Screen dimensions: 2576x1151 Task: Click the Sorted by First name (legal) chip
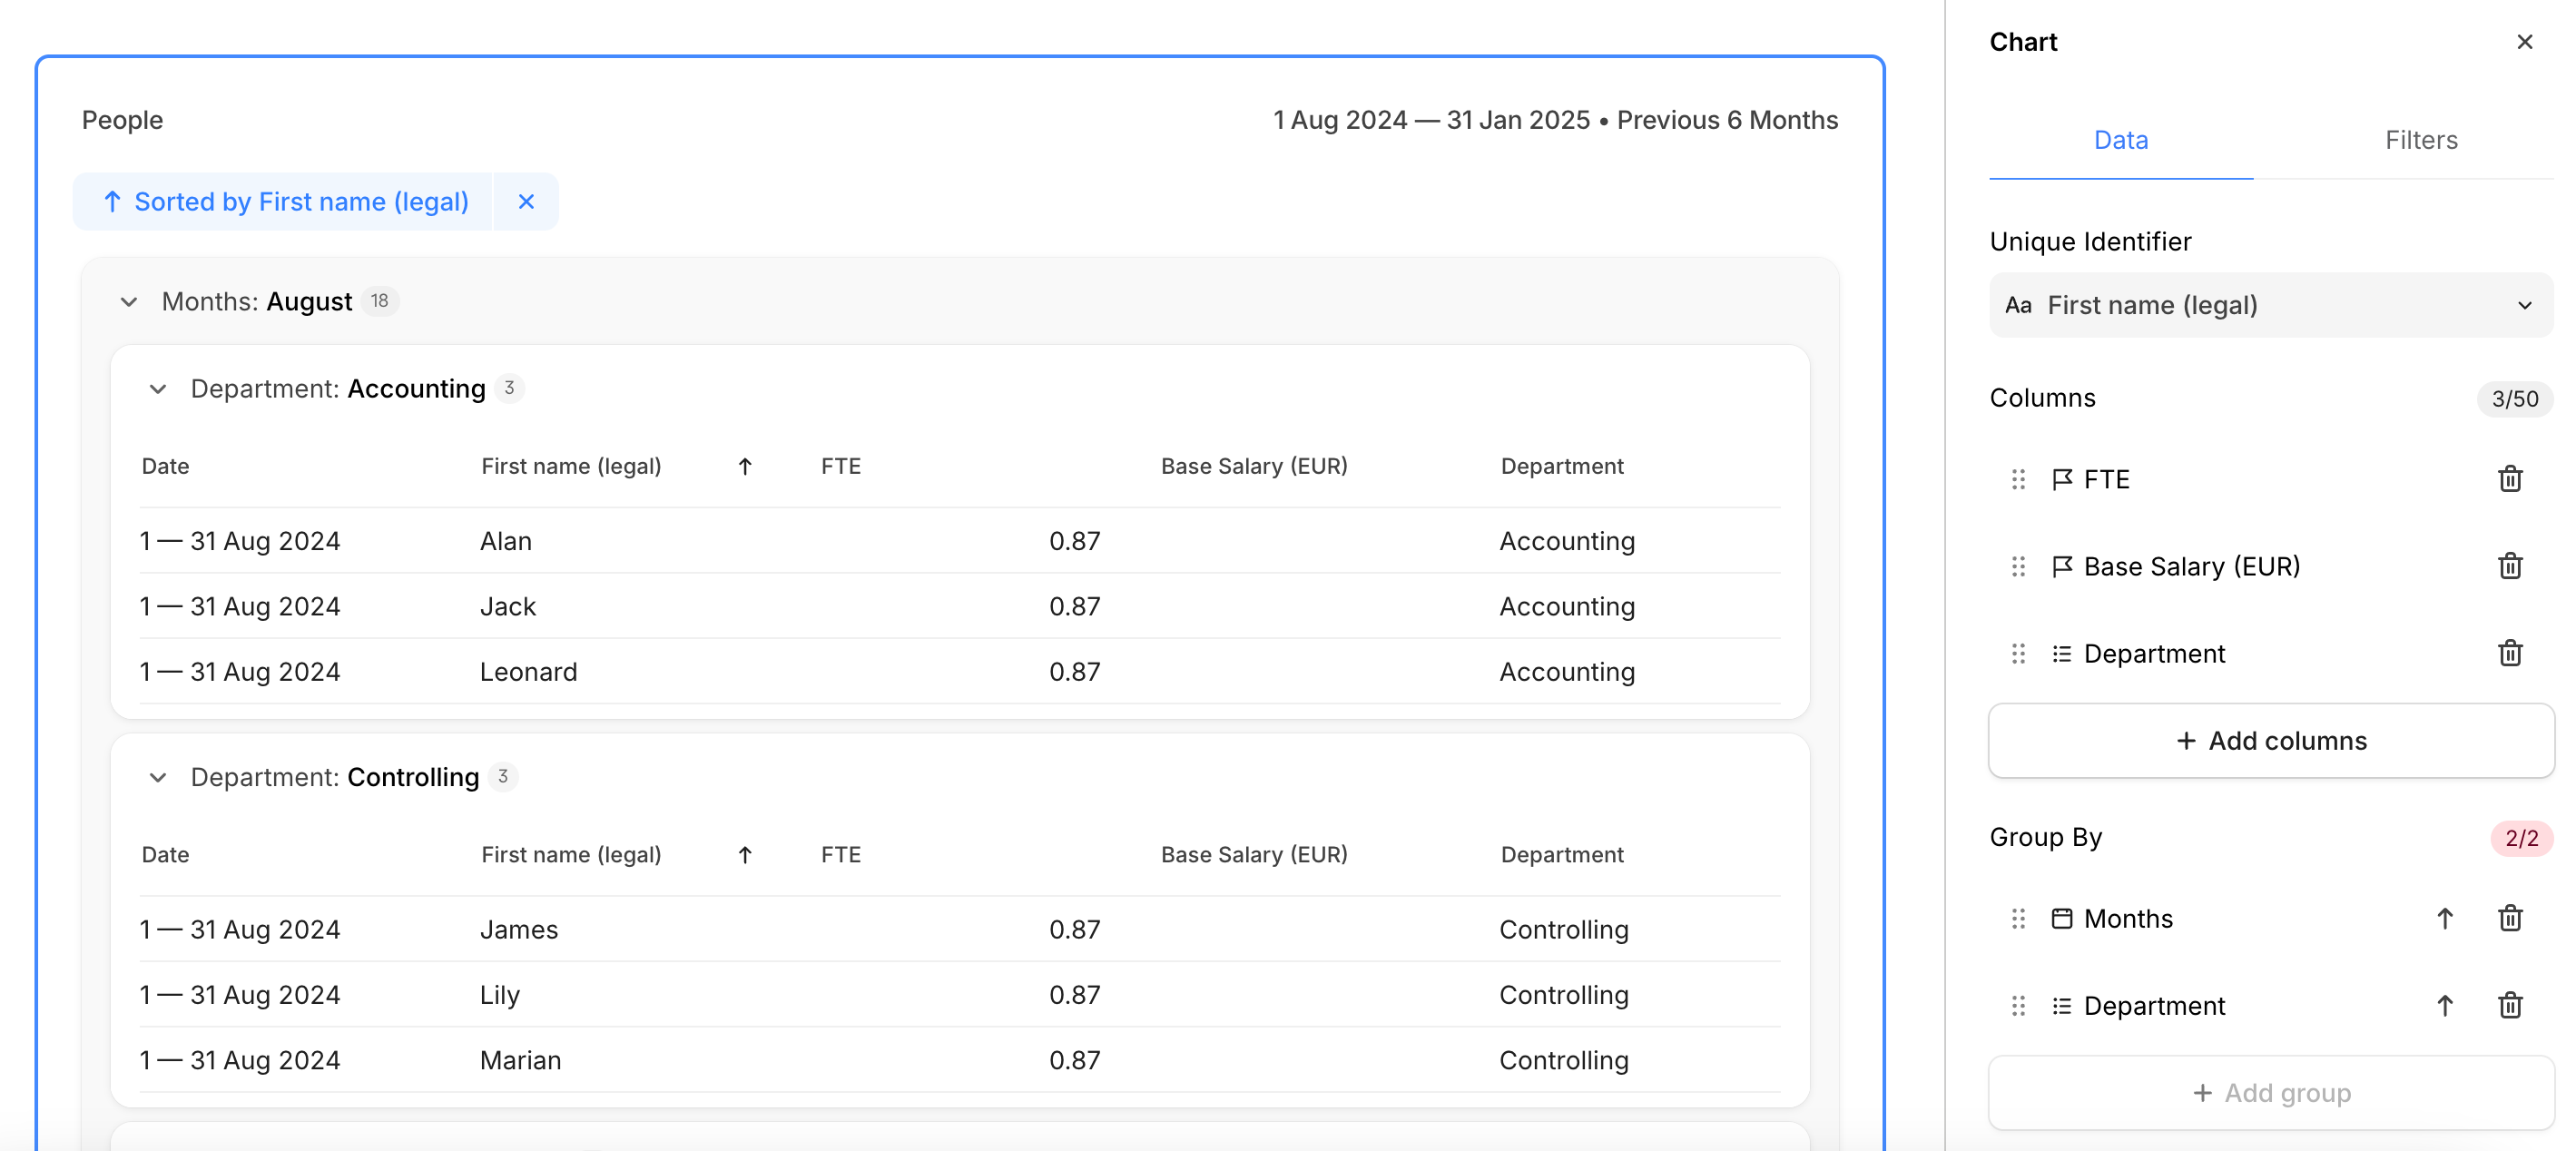pyautogui.click(x=284, y=202)
